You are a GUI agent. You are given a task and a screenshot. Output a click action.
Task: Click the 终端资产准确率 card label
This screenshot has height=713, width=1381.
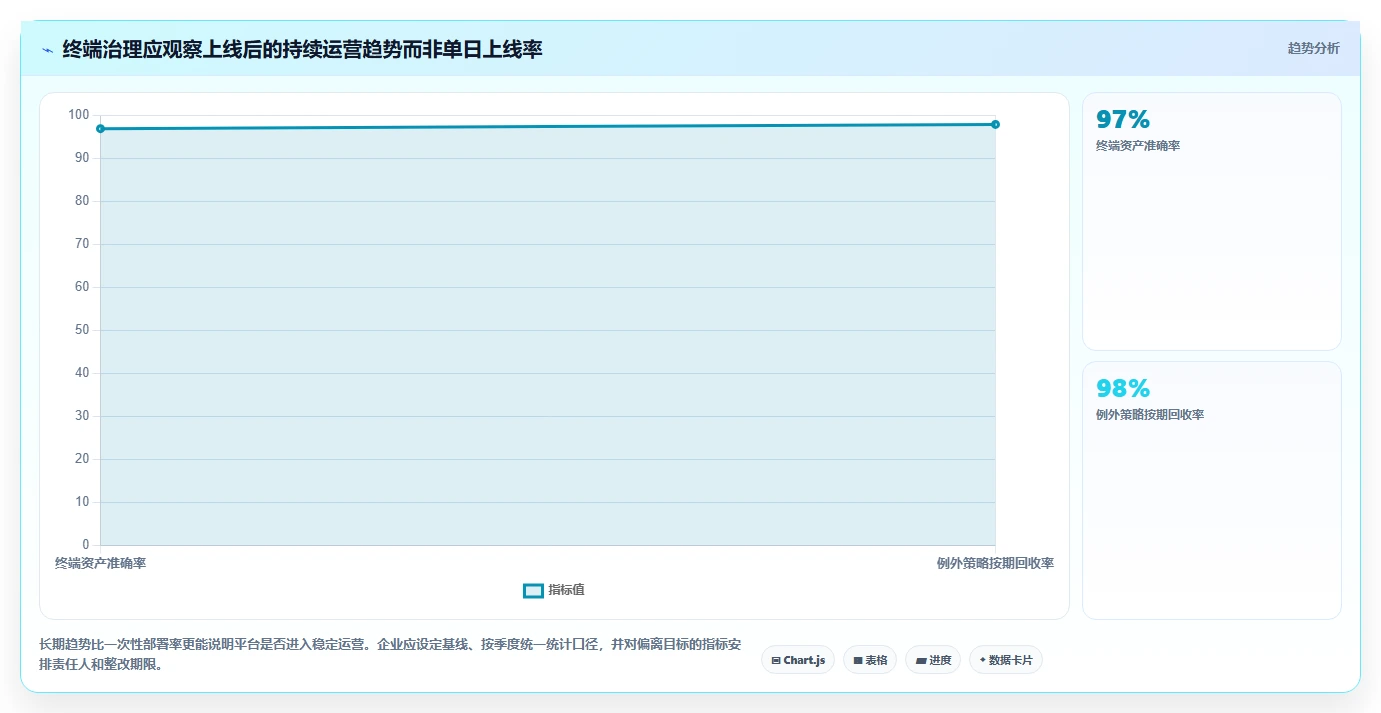[1138, 146]
